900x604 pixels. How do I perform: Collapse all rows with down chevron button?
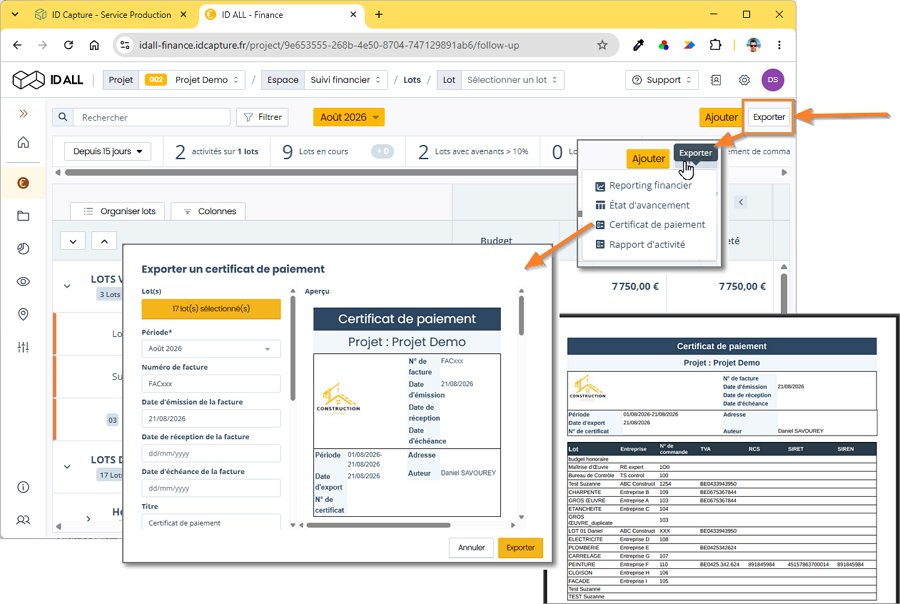tap(73, 241)
